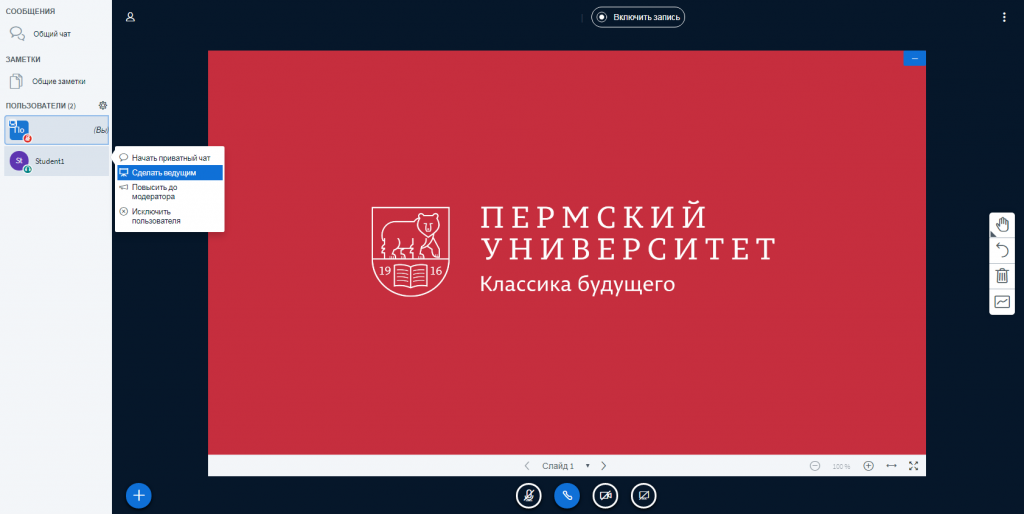Viewport: 1024px width, 514px height.
Task: Minimize the presentation with minus button
Action: tap(914, 58)
